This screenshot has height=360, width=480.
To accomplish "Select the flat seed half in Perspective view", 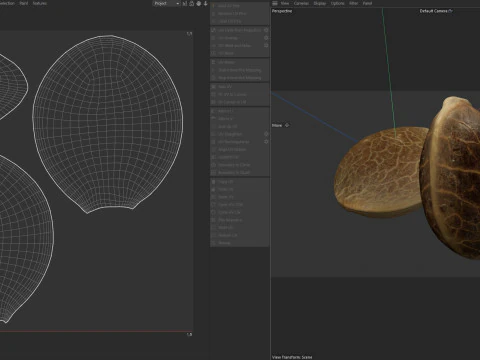I will point(378,172).
